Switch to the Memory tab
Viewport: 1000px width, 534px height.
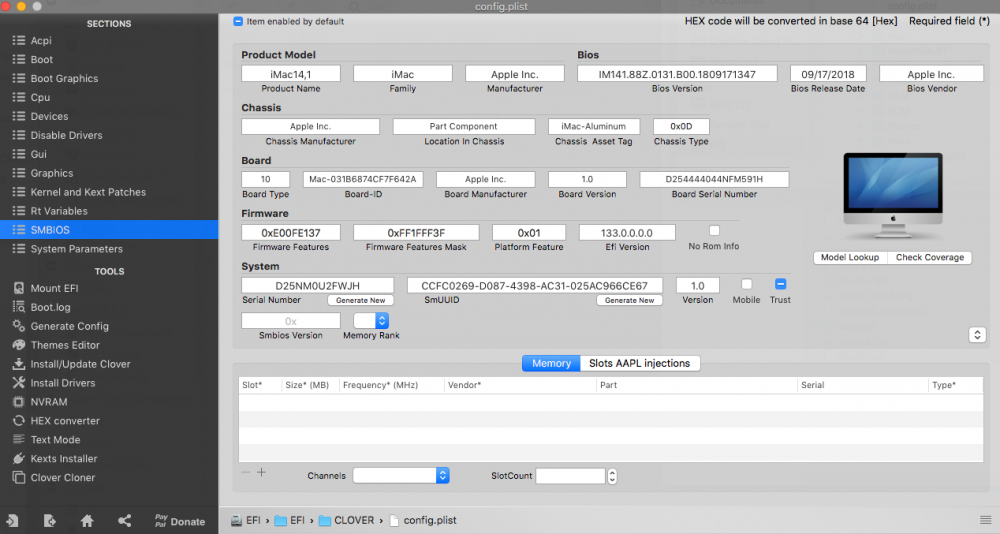[551, 363]
